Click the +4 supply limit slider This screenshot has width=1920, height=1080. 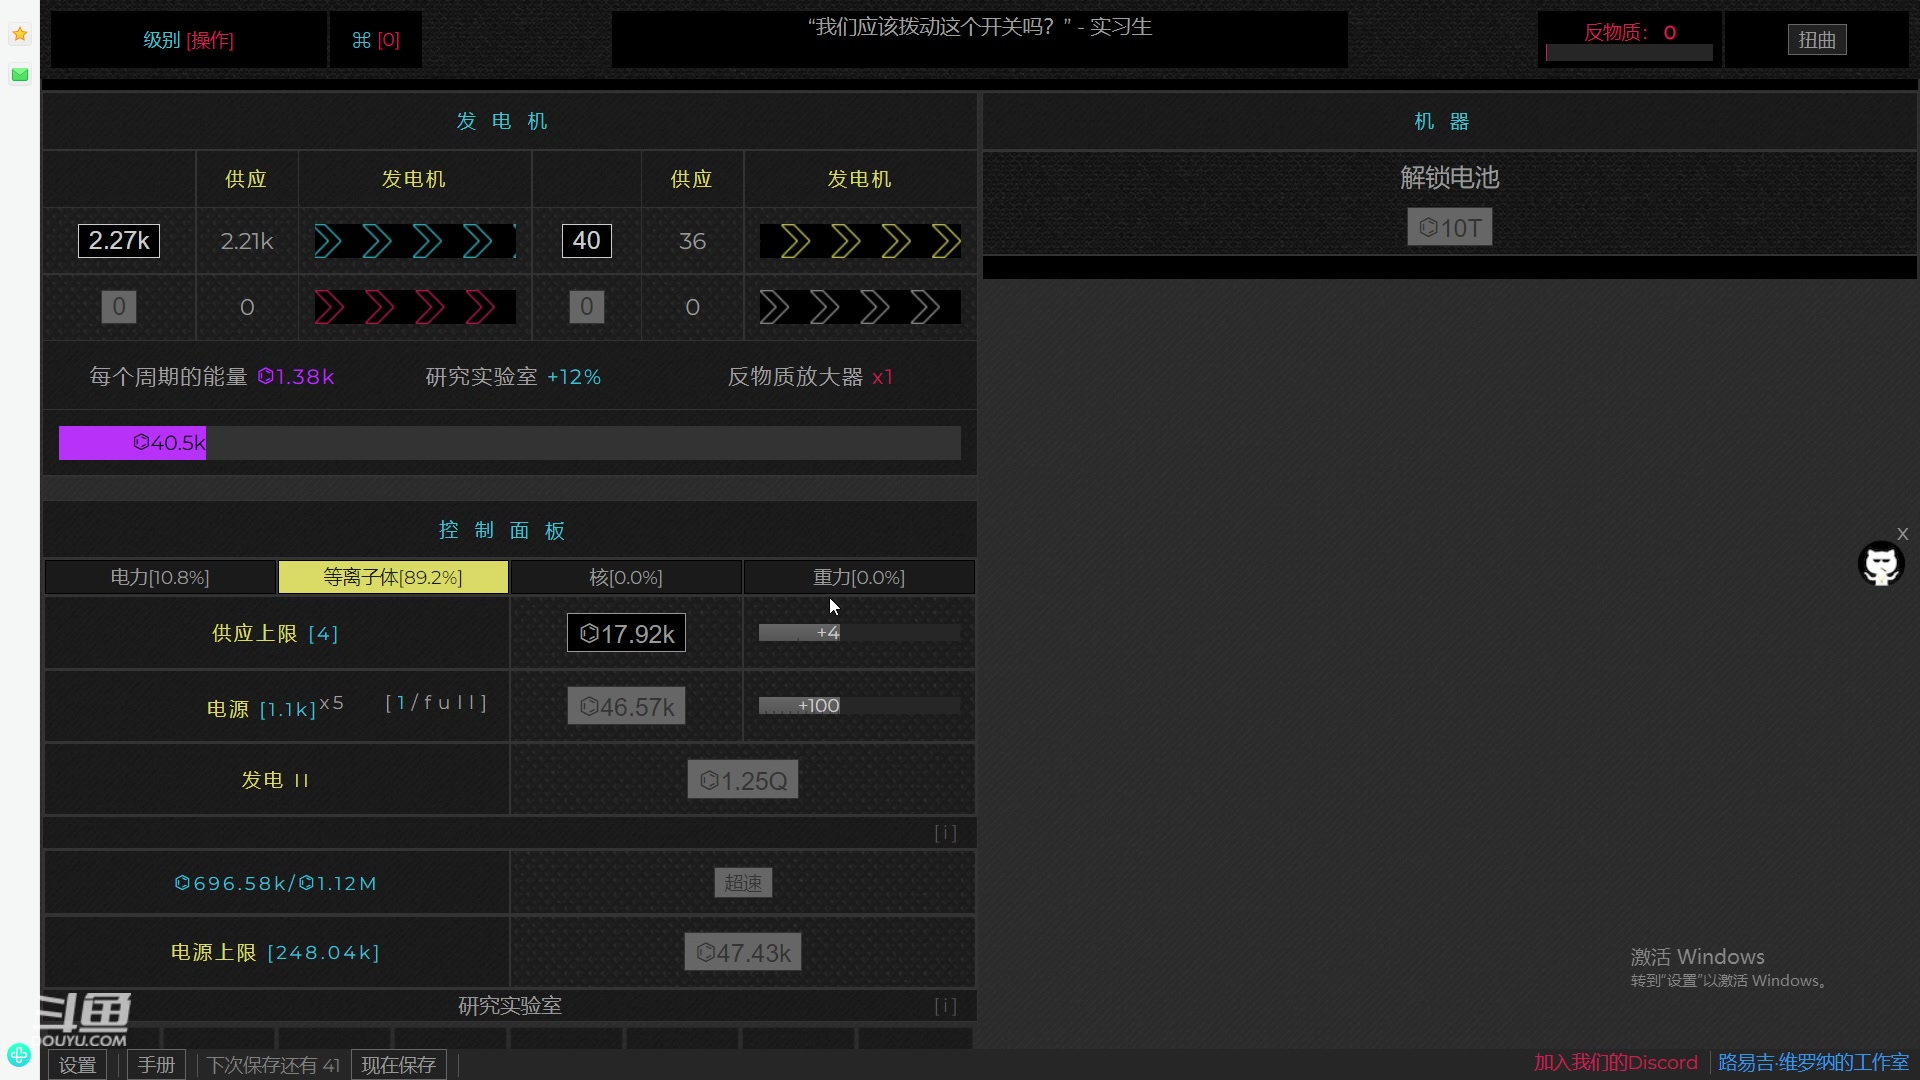pos(860,633)
